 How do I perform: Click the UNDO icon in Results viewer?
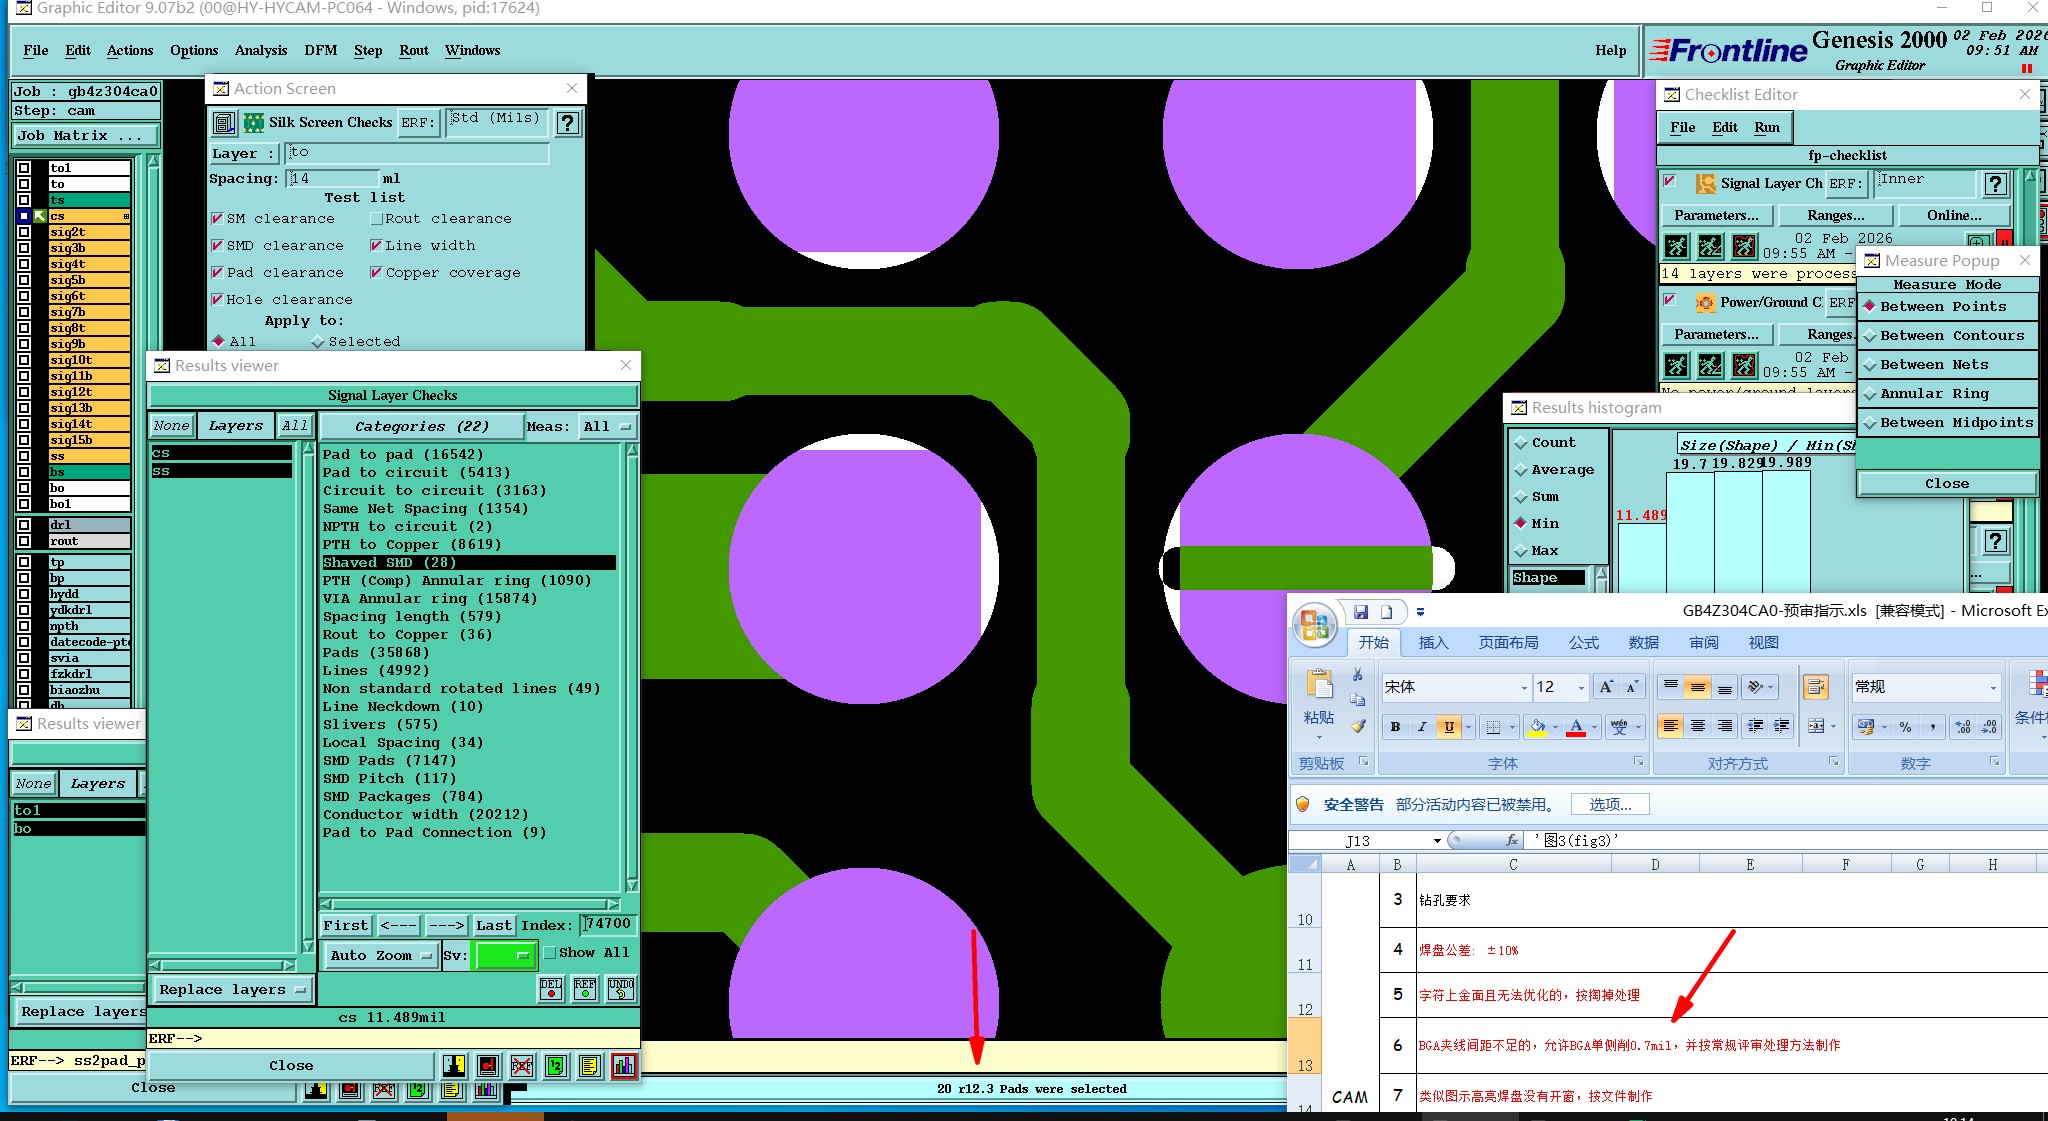click(620, 989)
